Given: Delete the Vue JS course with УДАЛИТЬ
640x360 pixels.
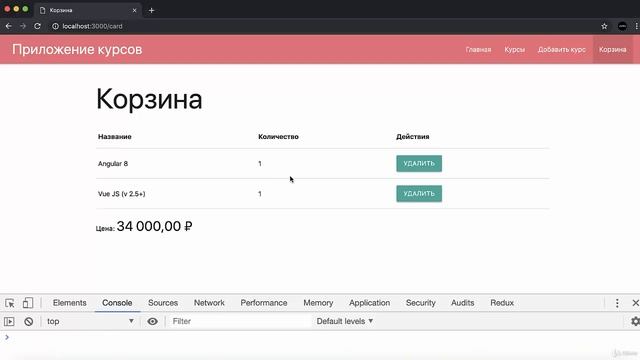Looking at the screenshot, I should pos(419,193).
